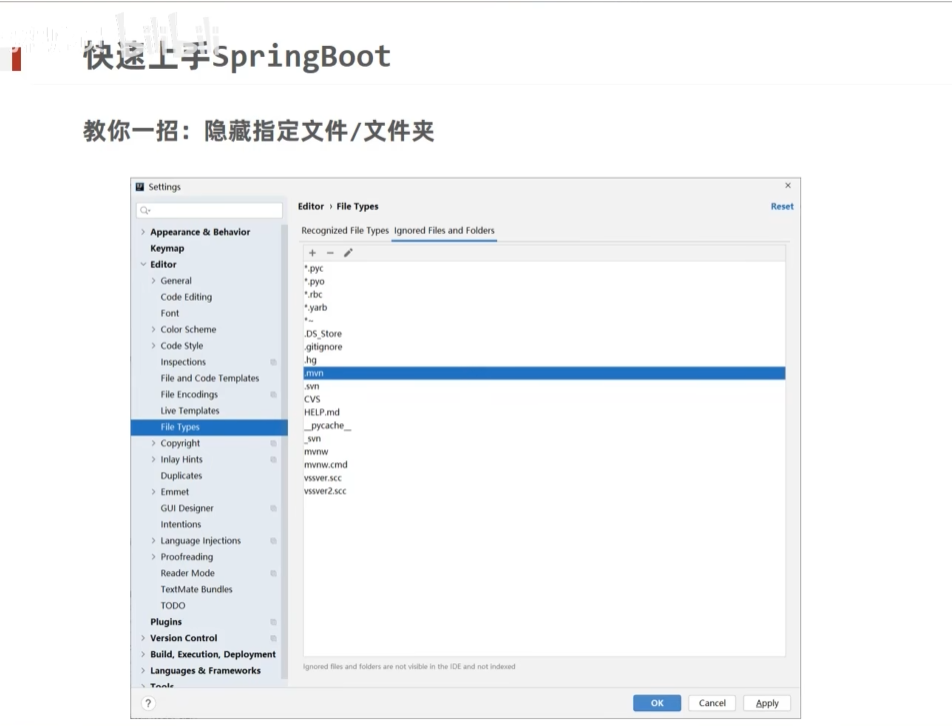This screenshot has height=726, width=952.
Task: Select the vssver2.scc entry
Action: pyautogui.click(x=544, y=491)
